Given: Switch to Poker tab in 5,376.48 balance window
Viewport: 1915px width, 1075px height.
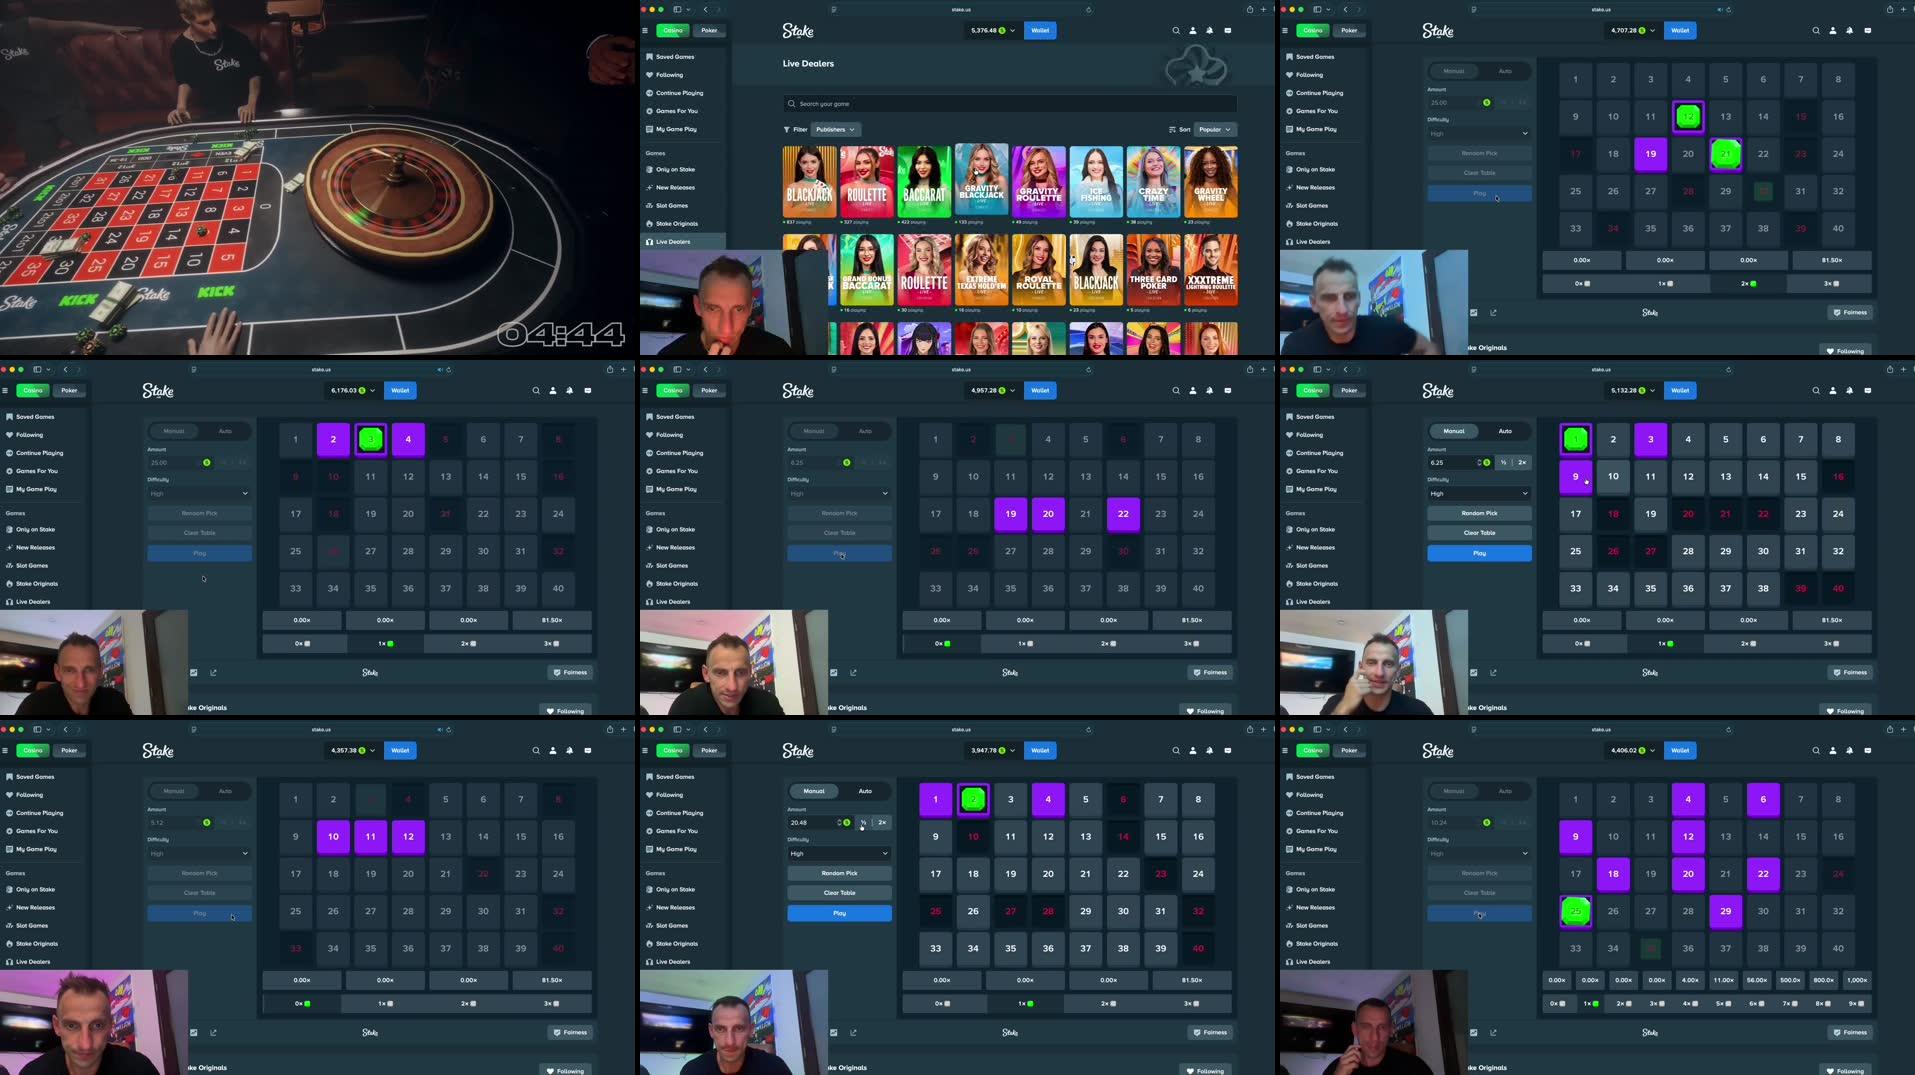Looking at the screenshot, I should (x=709, y=31).
